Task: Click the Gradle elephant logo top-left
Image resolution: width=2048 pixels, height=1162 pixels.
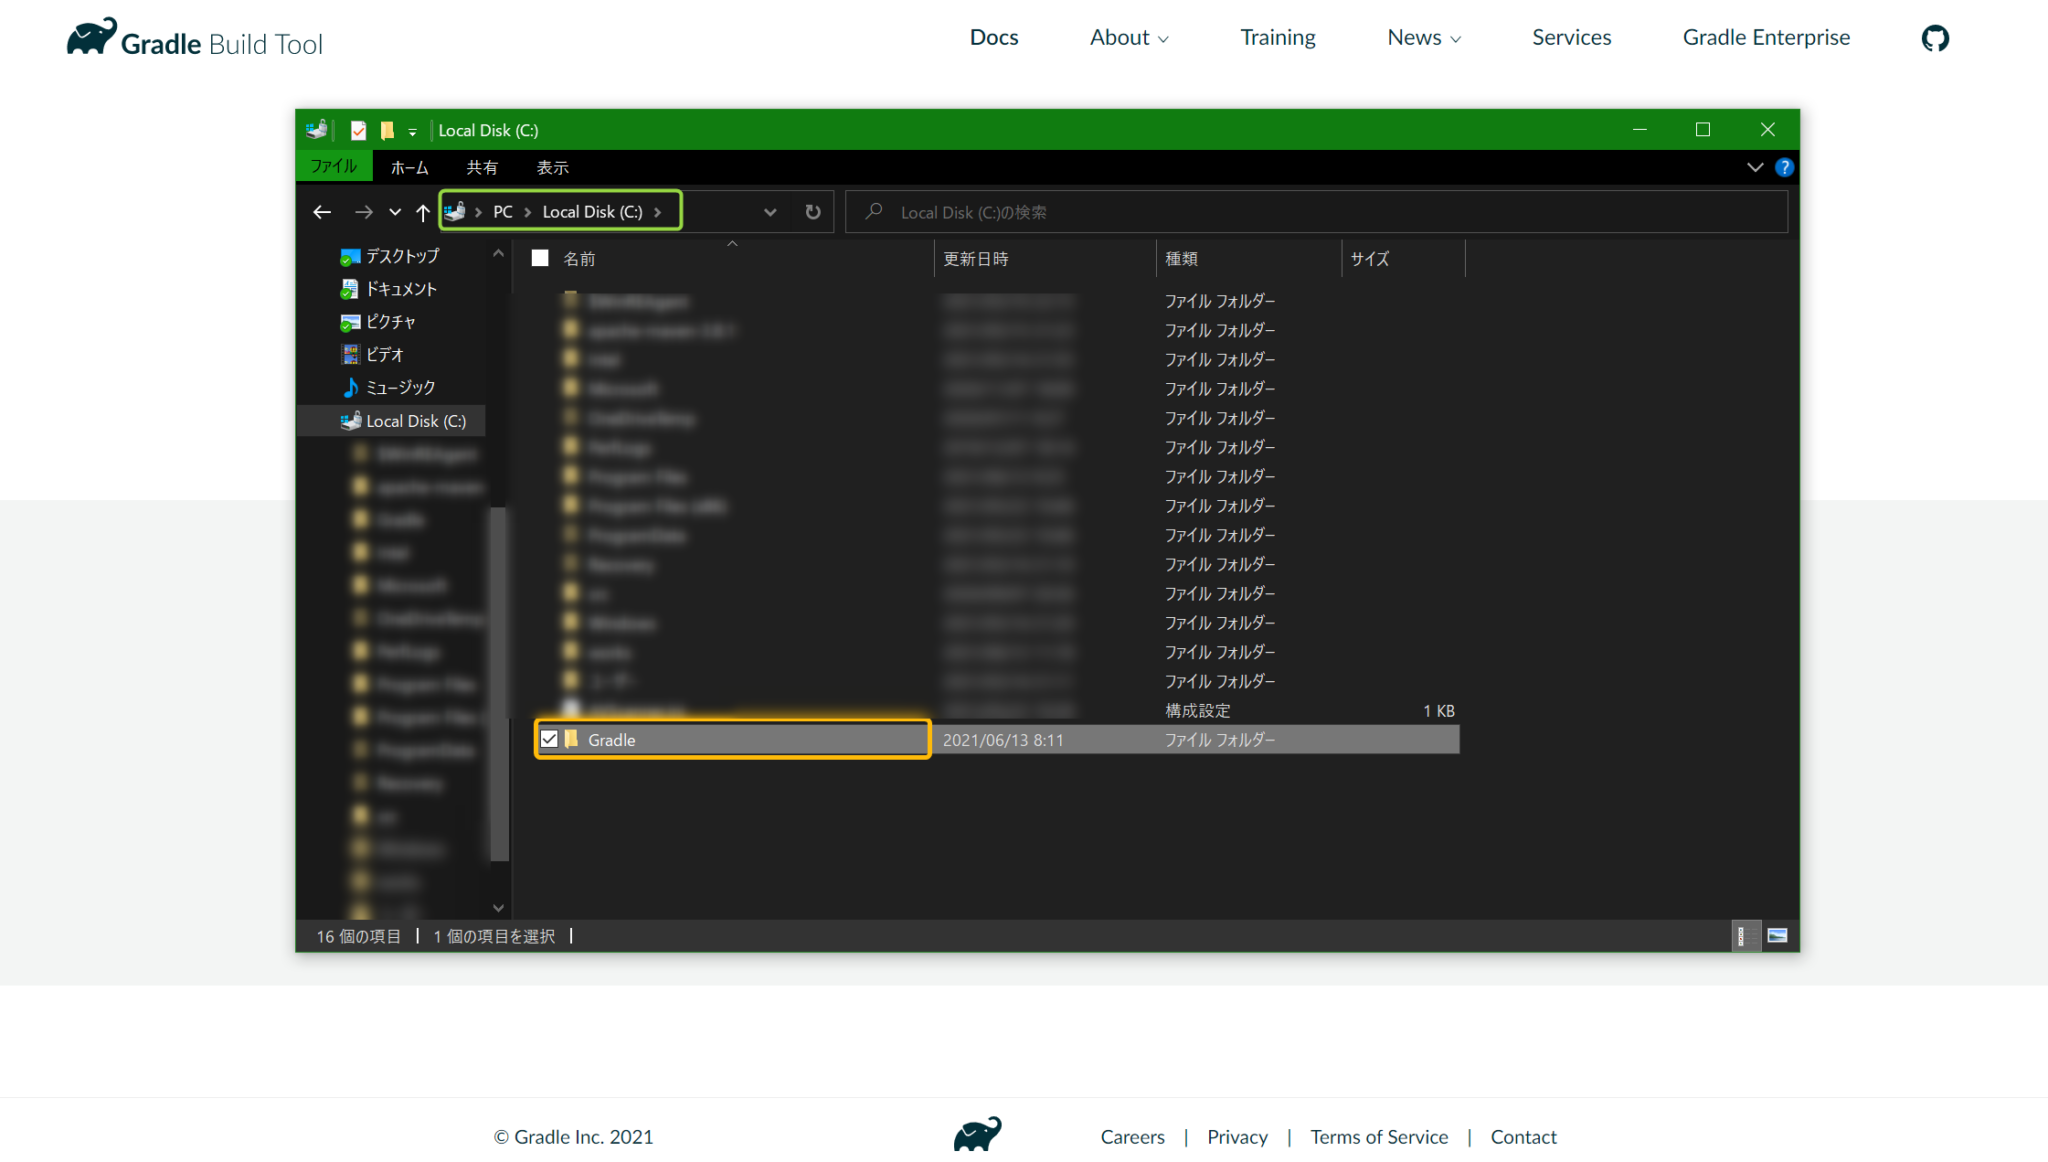Action: [92, 35]
